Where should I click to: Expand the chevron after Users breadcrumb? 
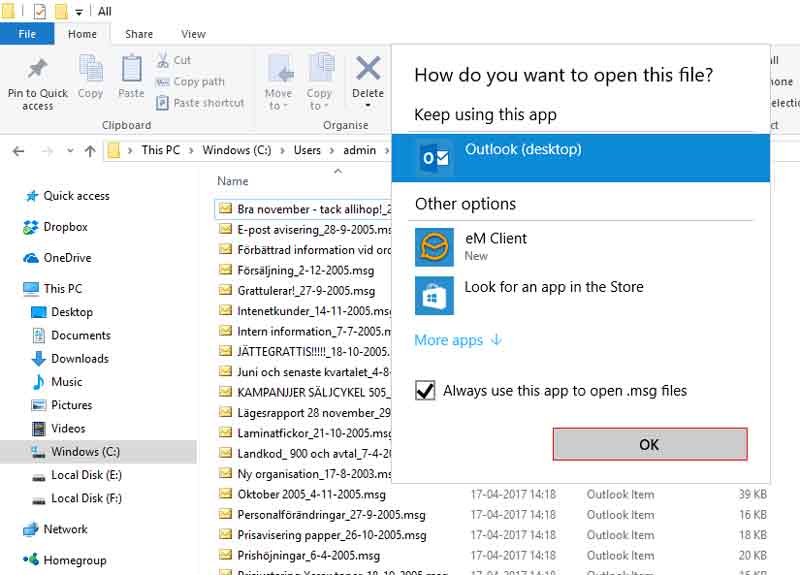(332, 151)
